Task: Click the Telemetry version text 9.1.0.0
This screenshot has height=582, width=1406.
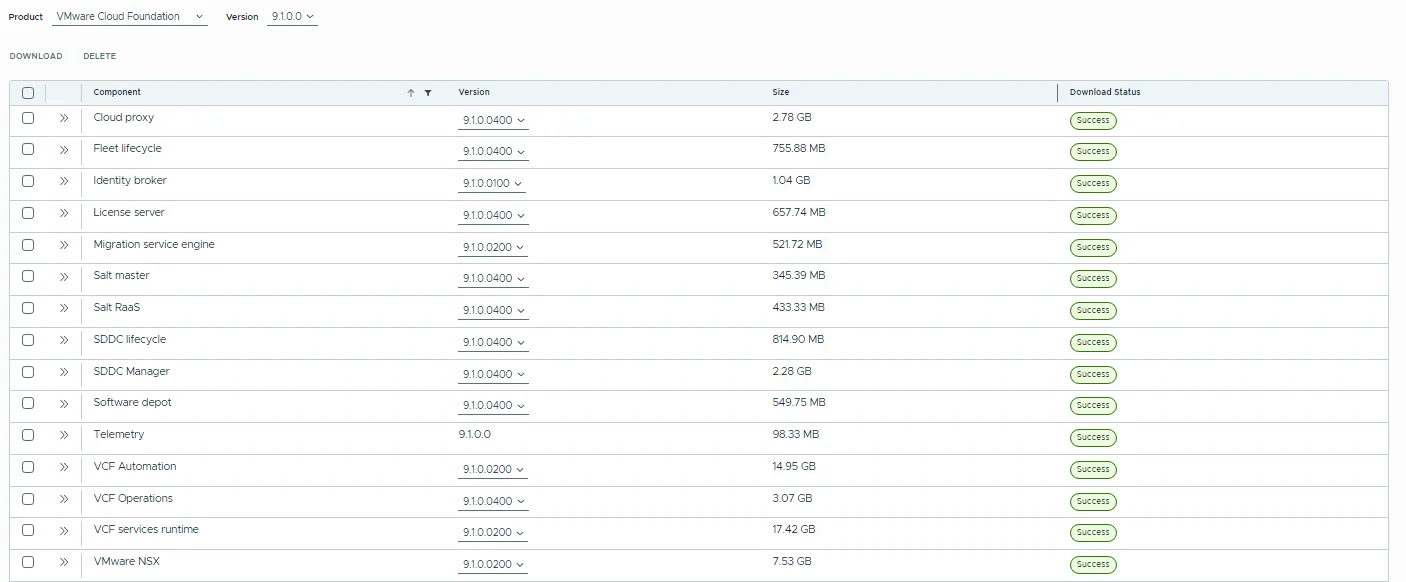Action: (475, 435)
